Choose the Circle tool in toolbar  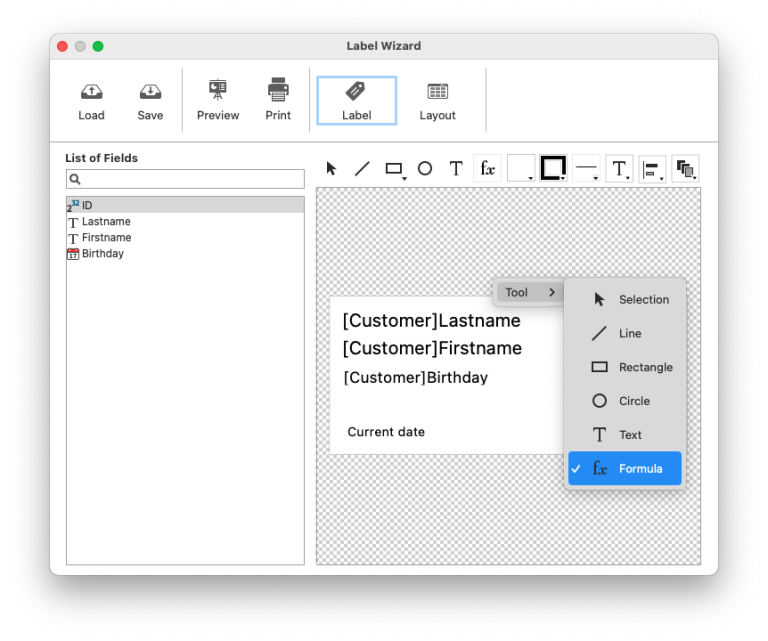click(425, 169)
